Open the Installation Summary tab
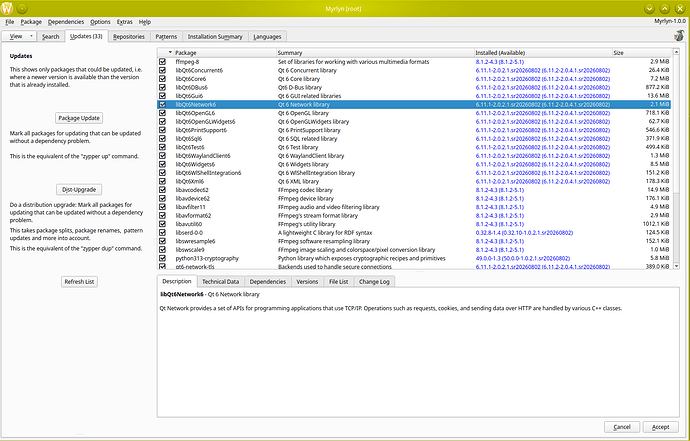This screenshot has height=441, width=690. coord(215,37)
